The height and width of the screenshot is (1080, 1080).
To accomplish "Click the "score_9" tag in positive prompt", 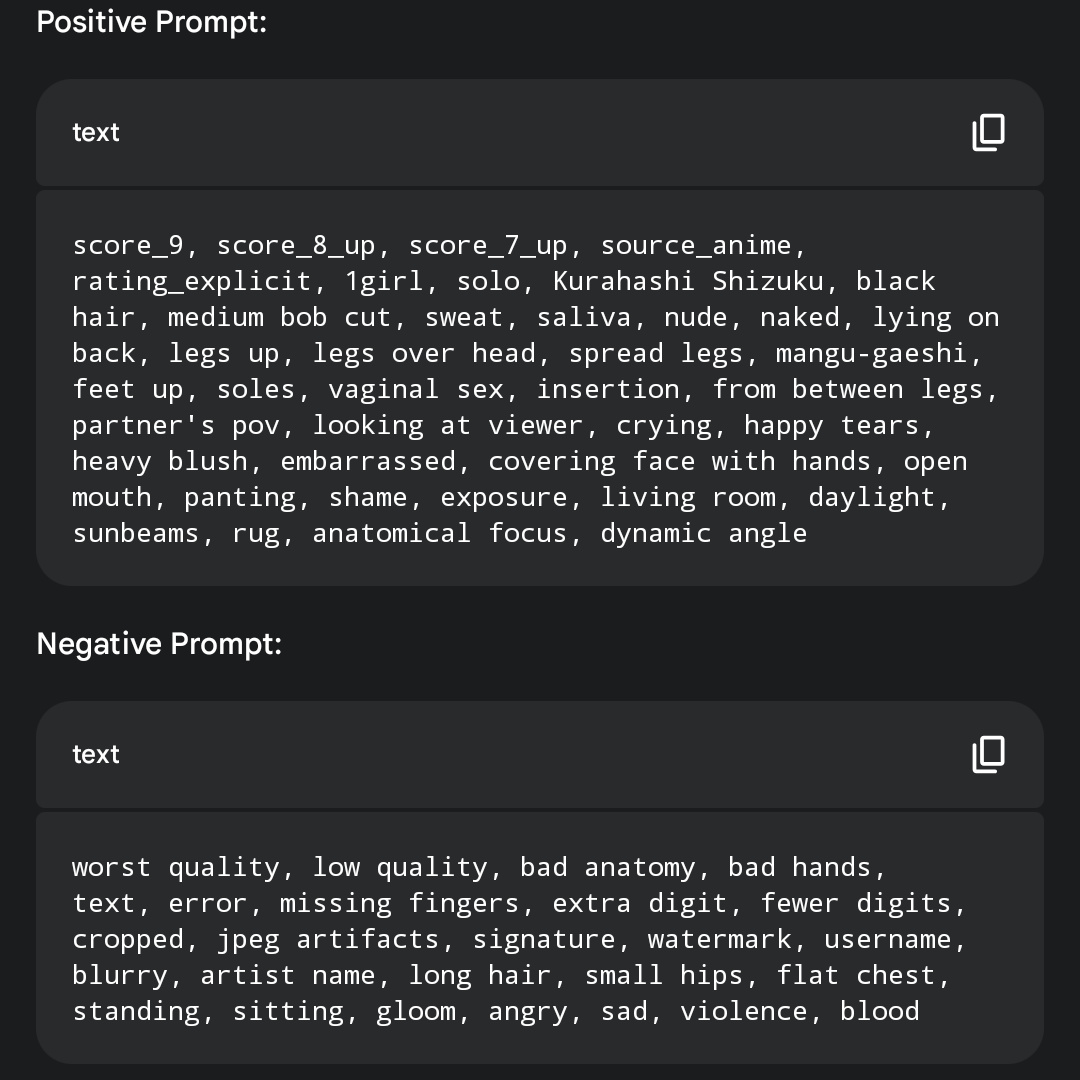I will [x=127, y=245].
